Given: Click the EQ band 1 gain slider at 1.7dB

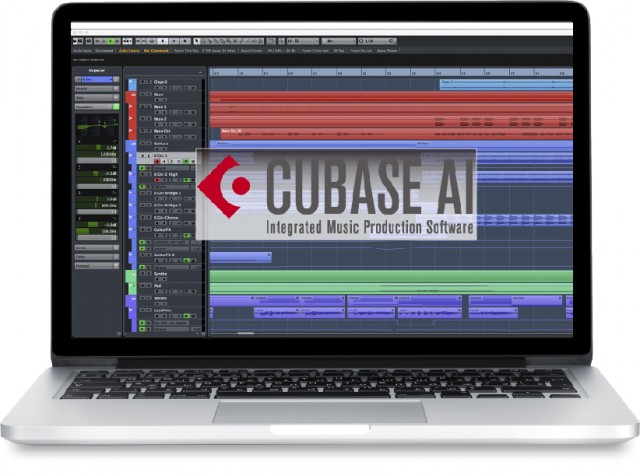Looking at the screenshot, I should [x=97, y=147].
